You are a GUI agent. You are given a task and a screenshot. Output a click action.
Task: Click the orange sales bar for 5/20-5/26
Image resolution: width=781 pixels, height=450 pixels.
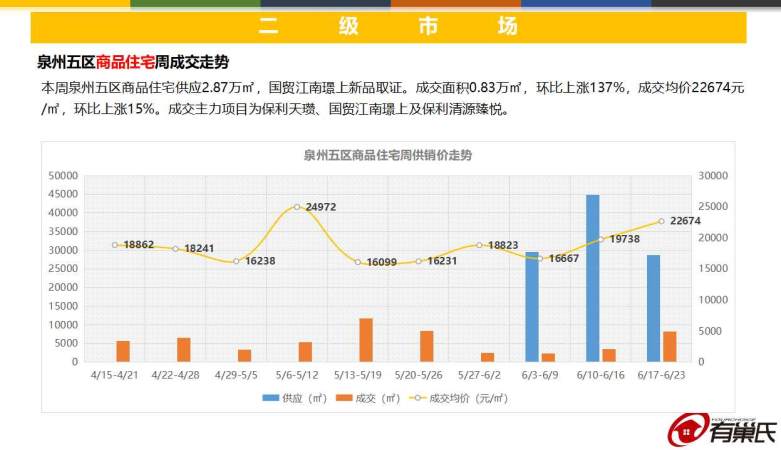pyautogui.click(x=427, y=346)
